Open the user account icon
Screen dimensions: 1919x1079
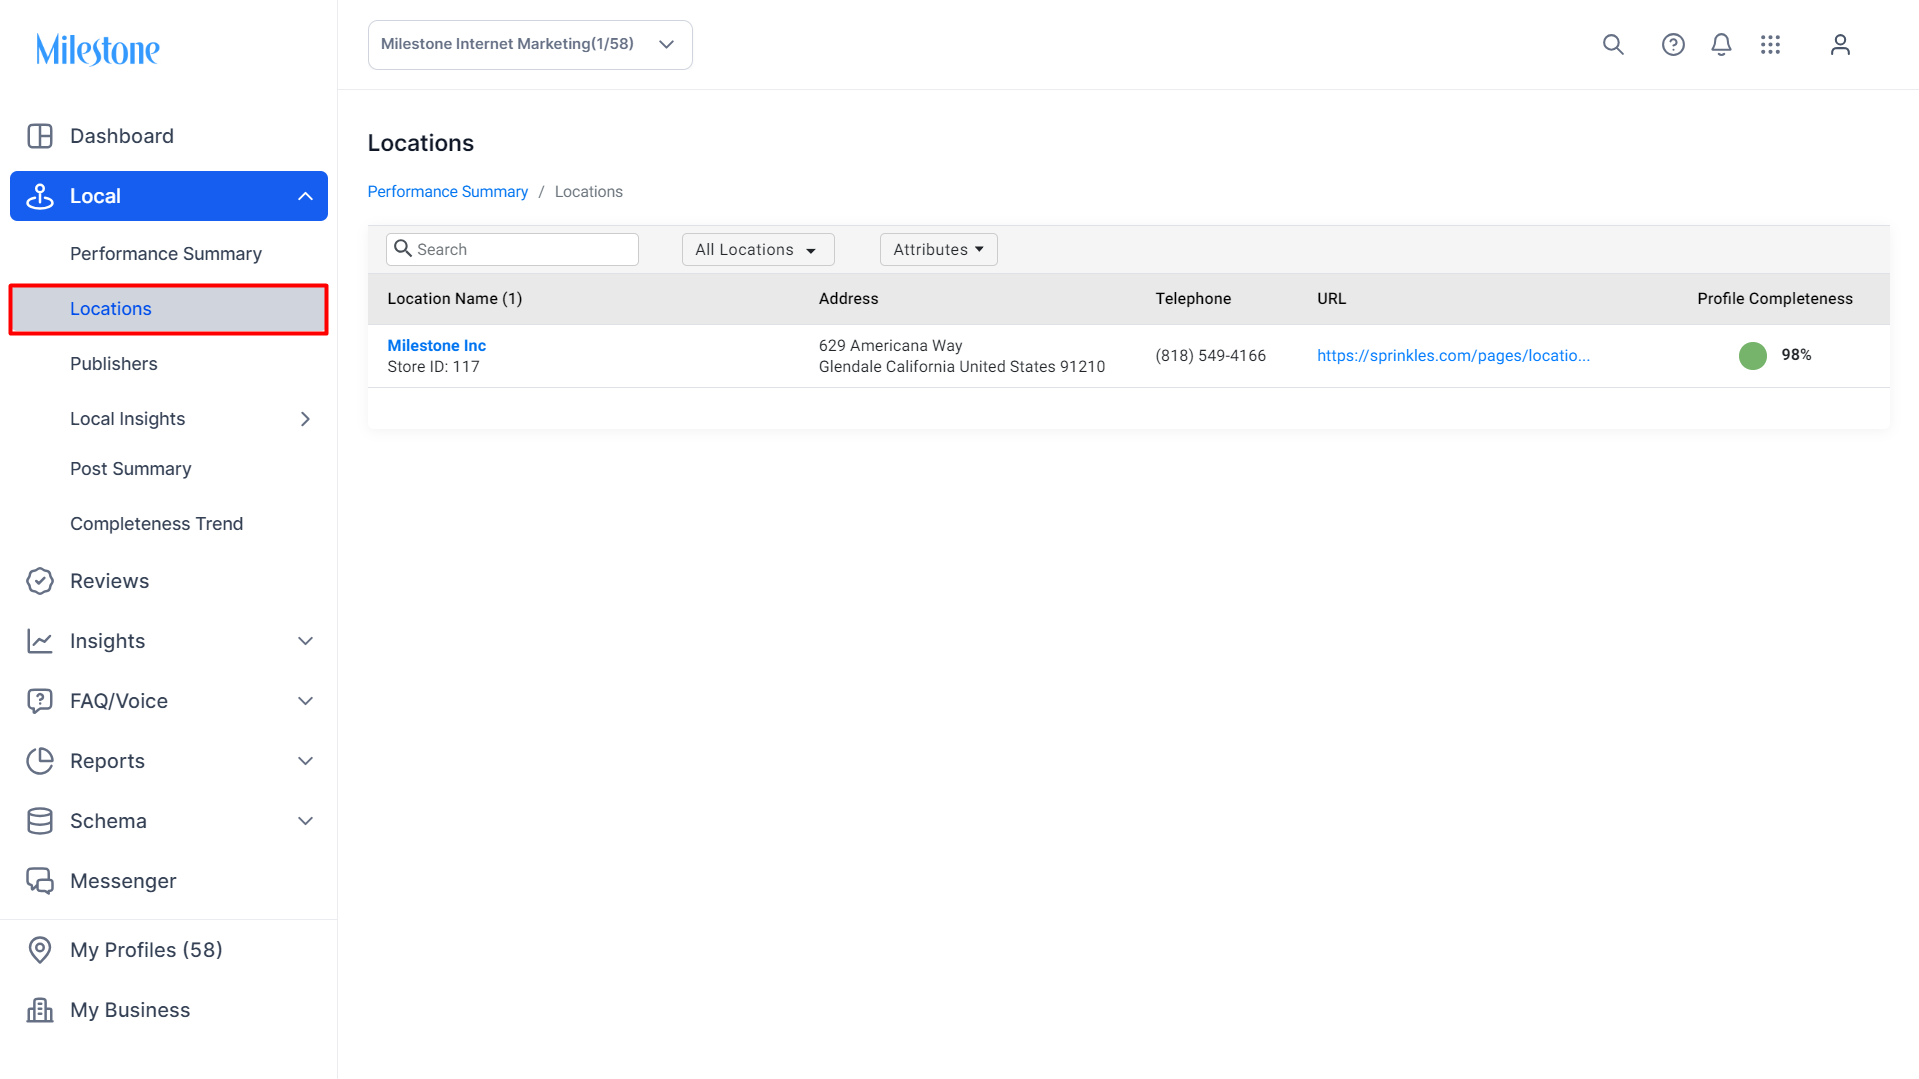[1840, 45]
